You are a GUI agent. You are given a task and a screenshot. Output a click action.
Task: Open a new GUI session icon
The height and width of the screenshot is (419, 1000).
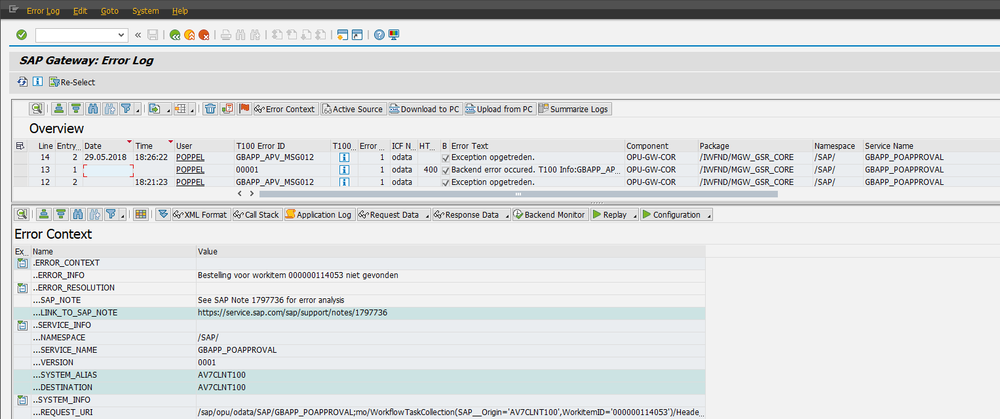point(343,35)
